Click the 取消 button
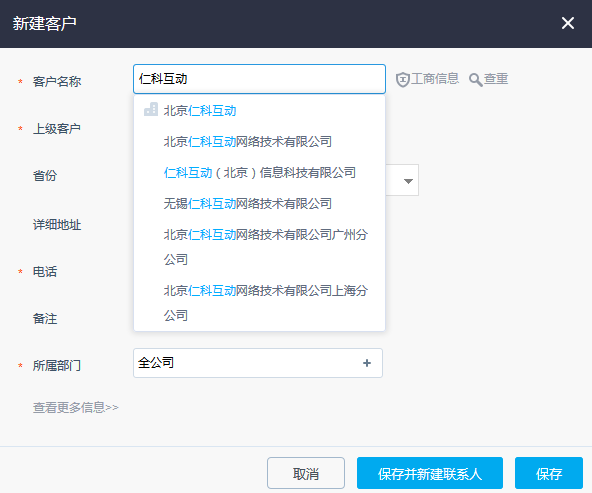The width and height of the screenshot is (592, 493). tap(306, 473)
